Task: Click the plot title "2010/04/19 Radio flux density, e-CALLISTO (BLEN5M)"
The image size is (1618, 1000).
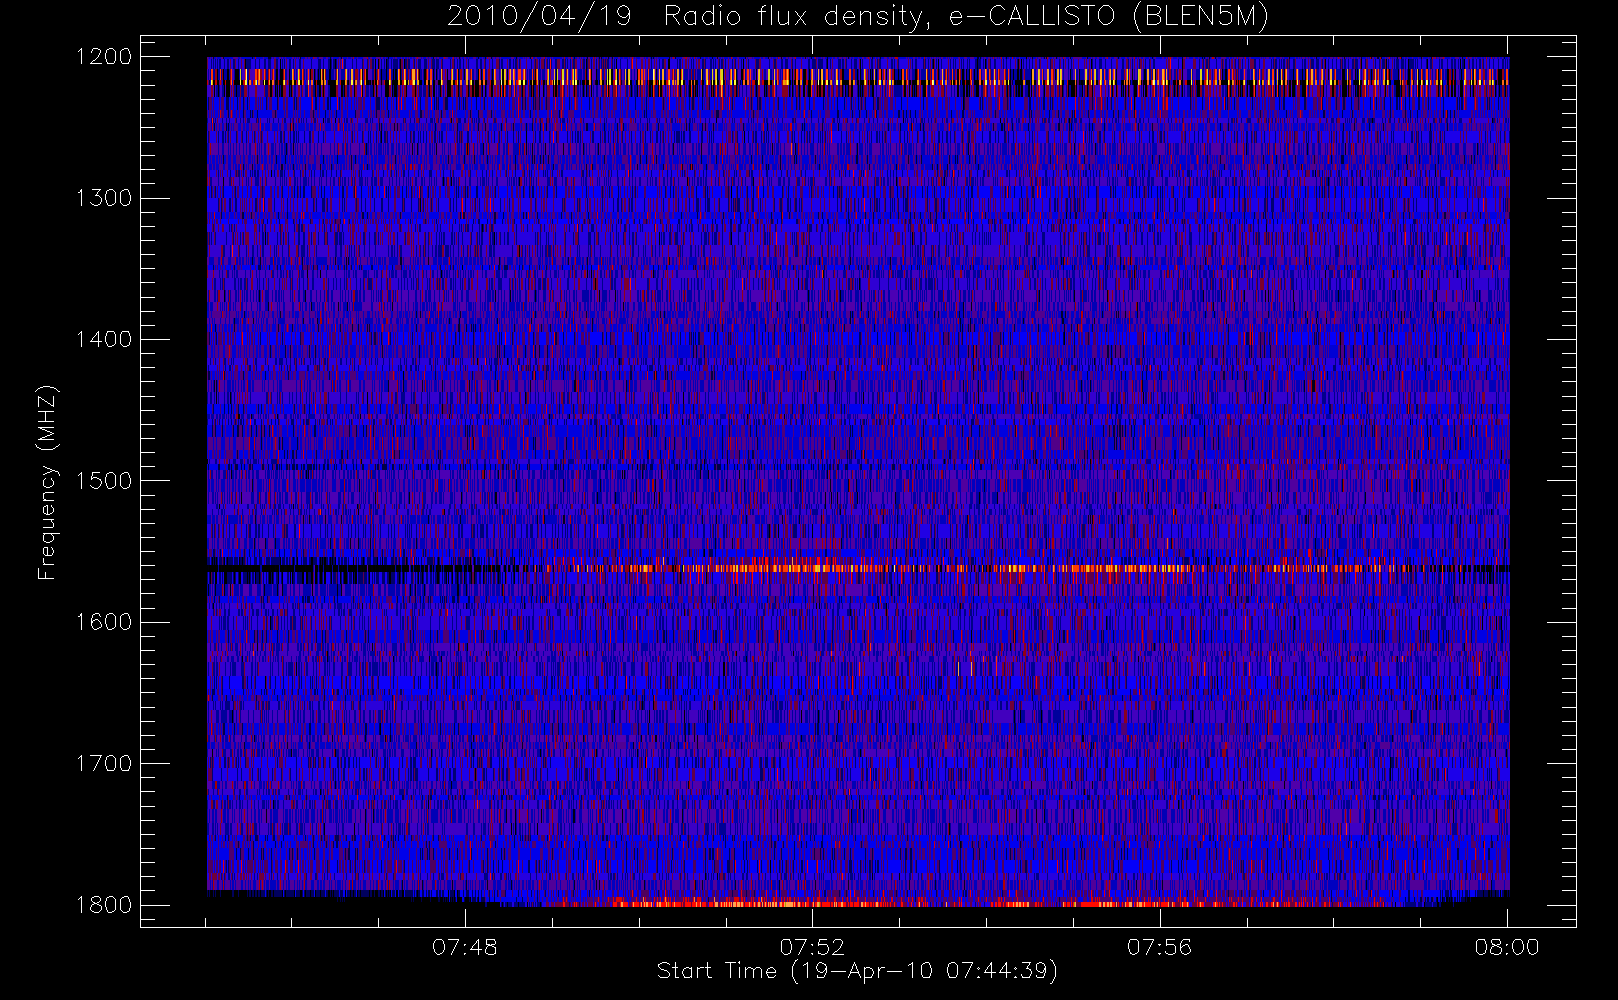Action: (x=857, y=17)
